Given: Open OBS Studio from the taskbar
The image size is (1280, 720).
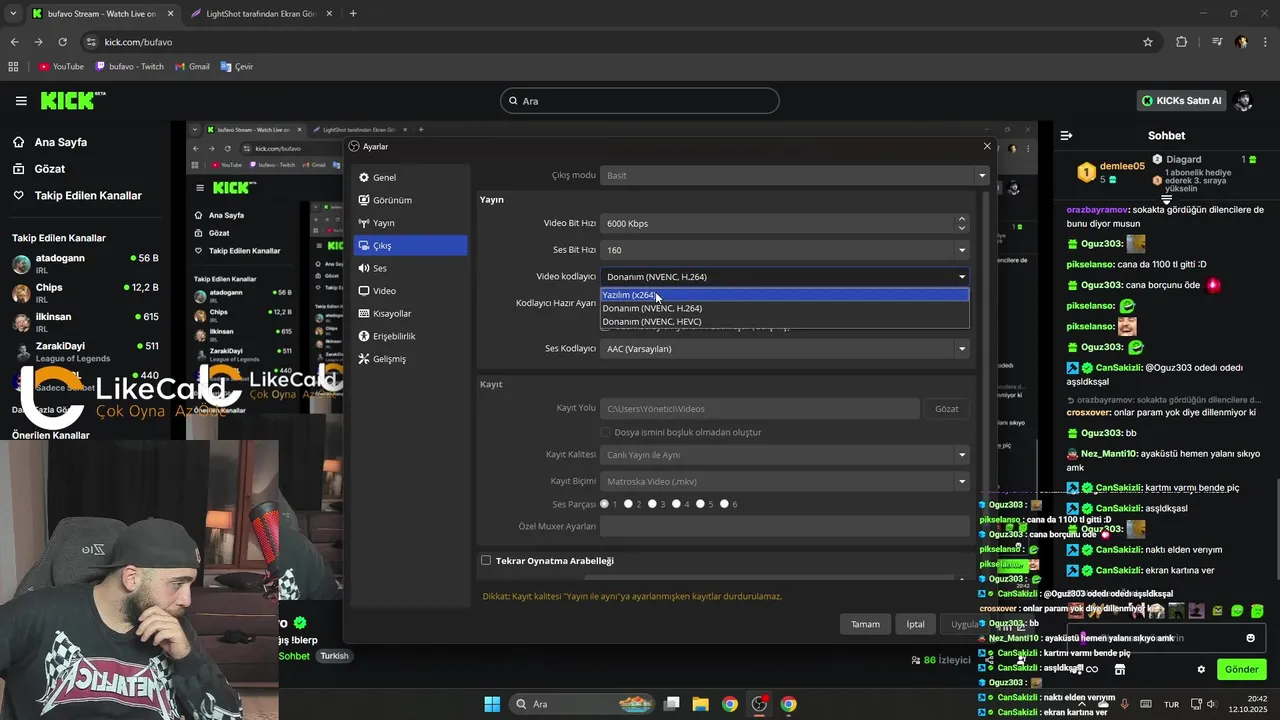Looking at the screenshot, I should click(759, 704).
